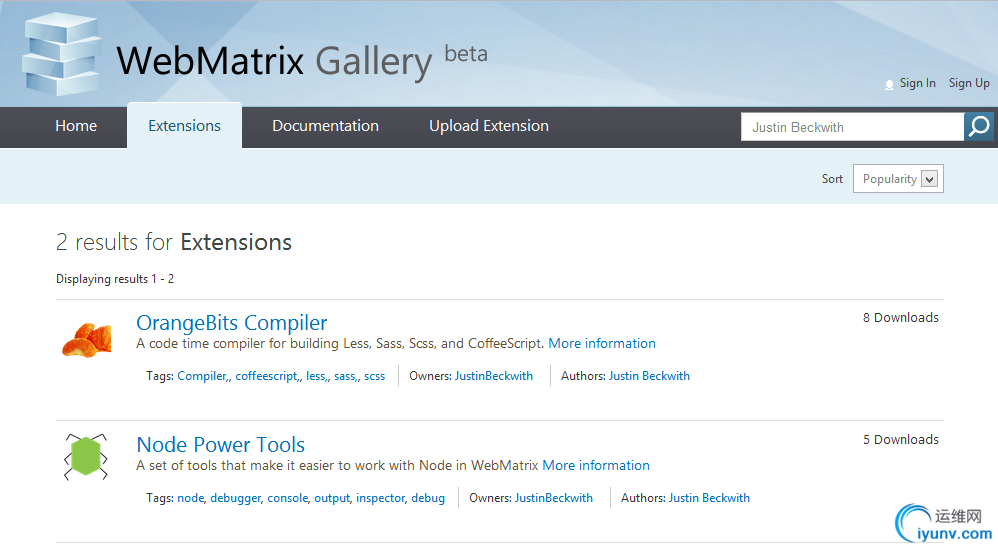
Task: Click the 8 Downloads text
Action: (x=901, y=318)
